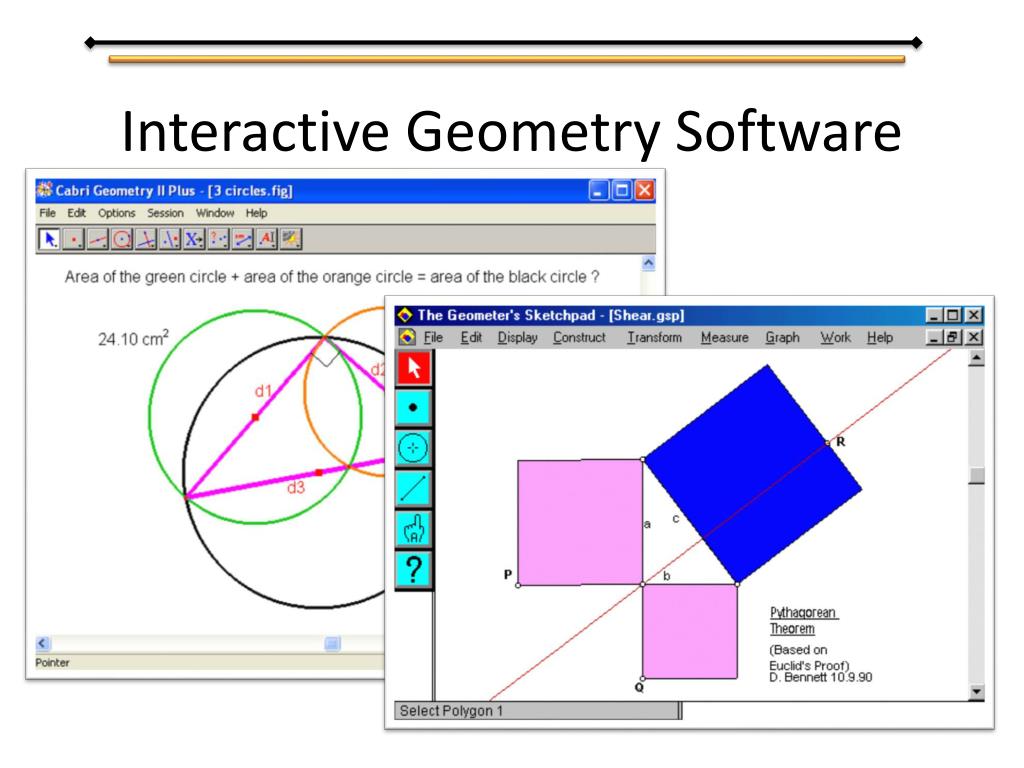Click the d1 midpoint label in Cabri
Screen dimensions: 1024x768
(263, 391)
